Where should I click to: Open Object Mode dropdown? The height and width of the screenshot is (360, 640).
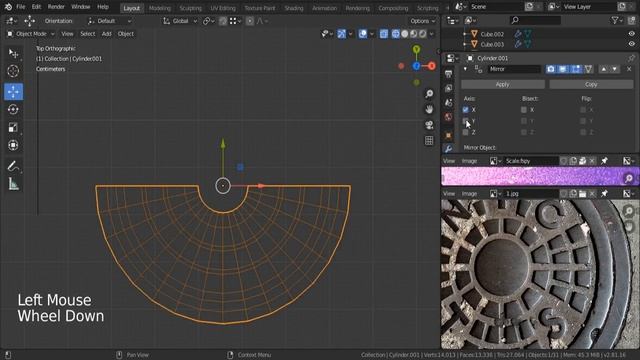coord(31,34)
